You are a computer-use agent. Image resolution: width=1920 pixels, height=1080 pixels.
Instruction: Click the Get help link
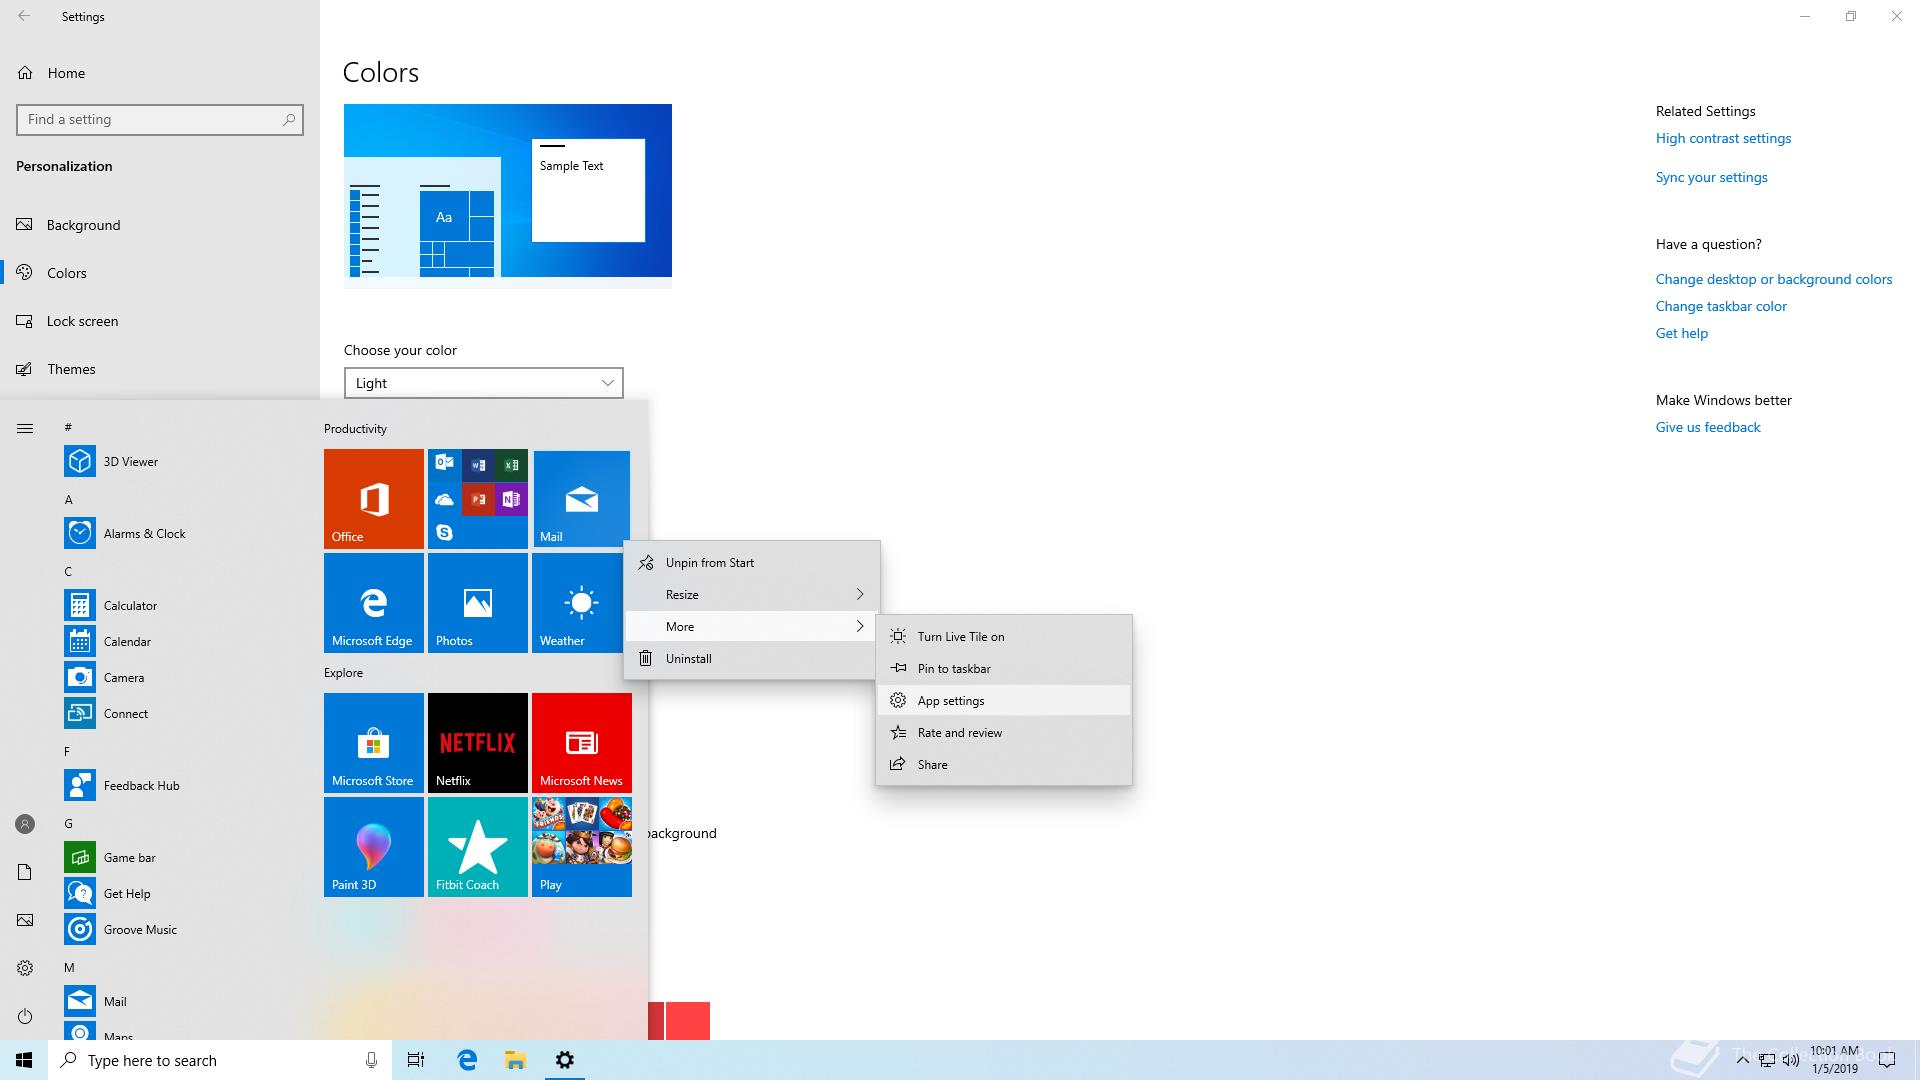point(1681,333)
